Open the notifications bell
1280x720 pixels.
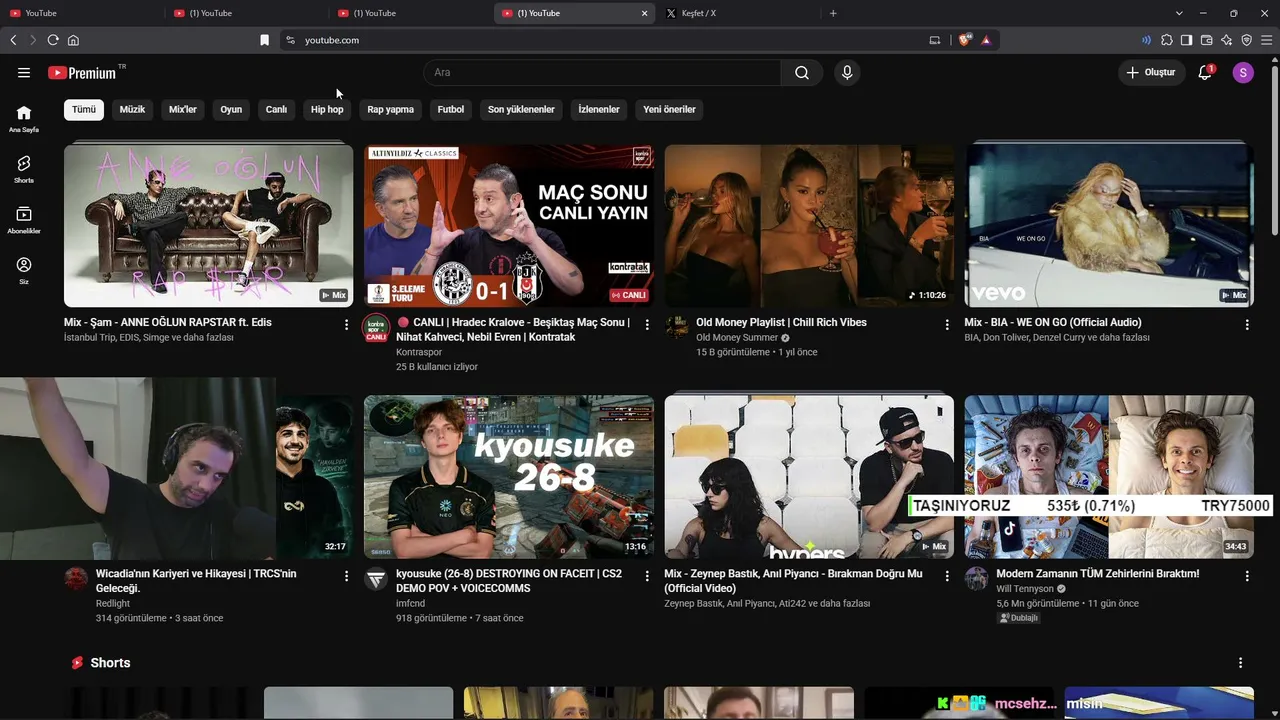point(1205,73)
